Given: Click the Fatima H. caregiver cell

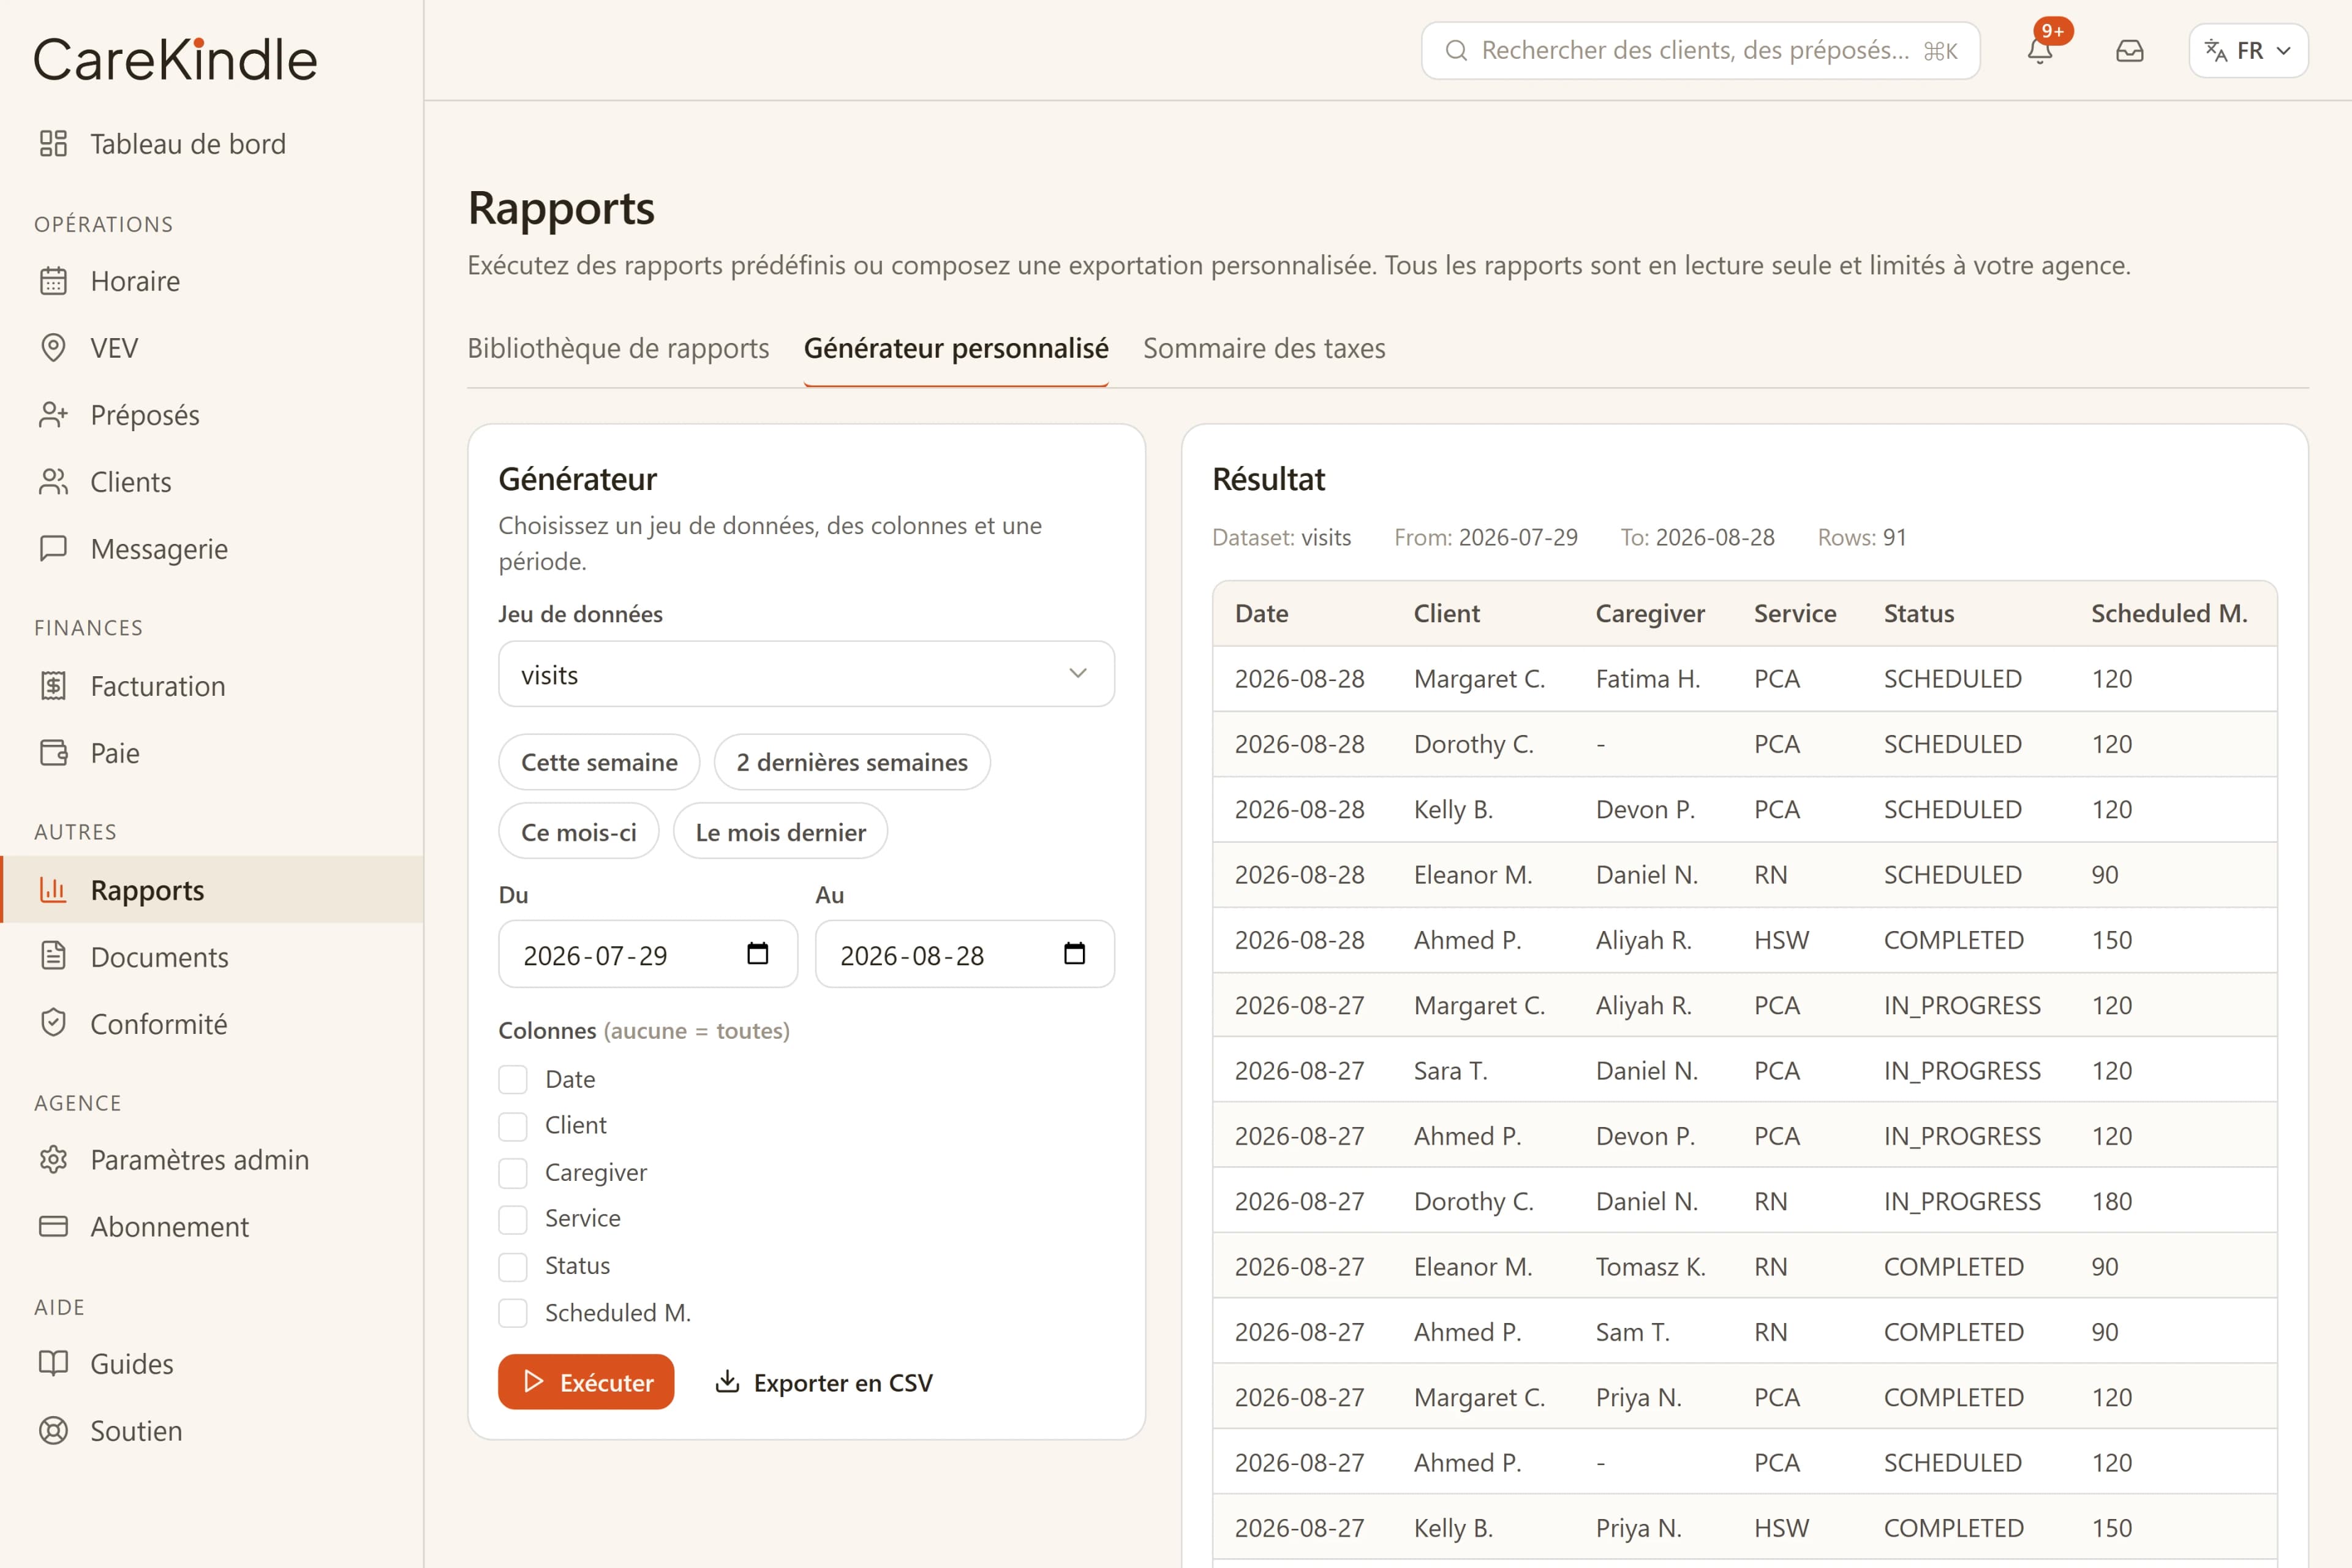Looking at the screenshot, I should pyautogui.click(x=1648, y=679).
